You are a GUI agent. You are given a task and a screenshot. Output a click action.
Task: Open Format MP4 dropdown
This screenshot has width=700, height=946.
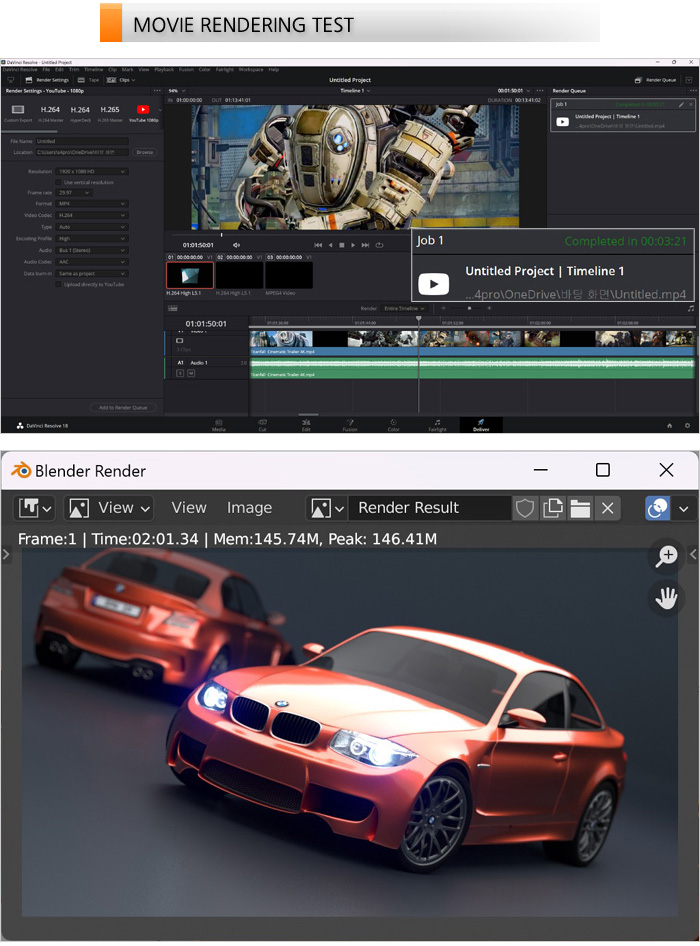tap(92, 204)
